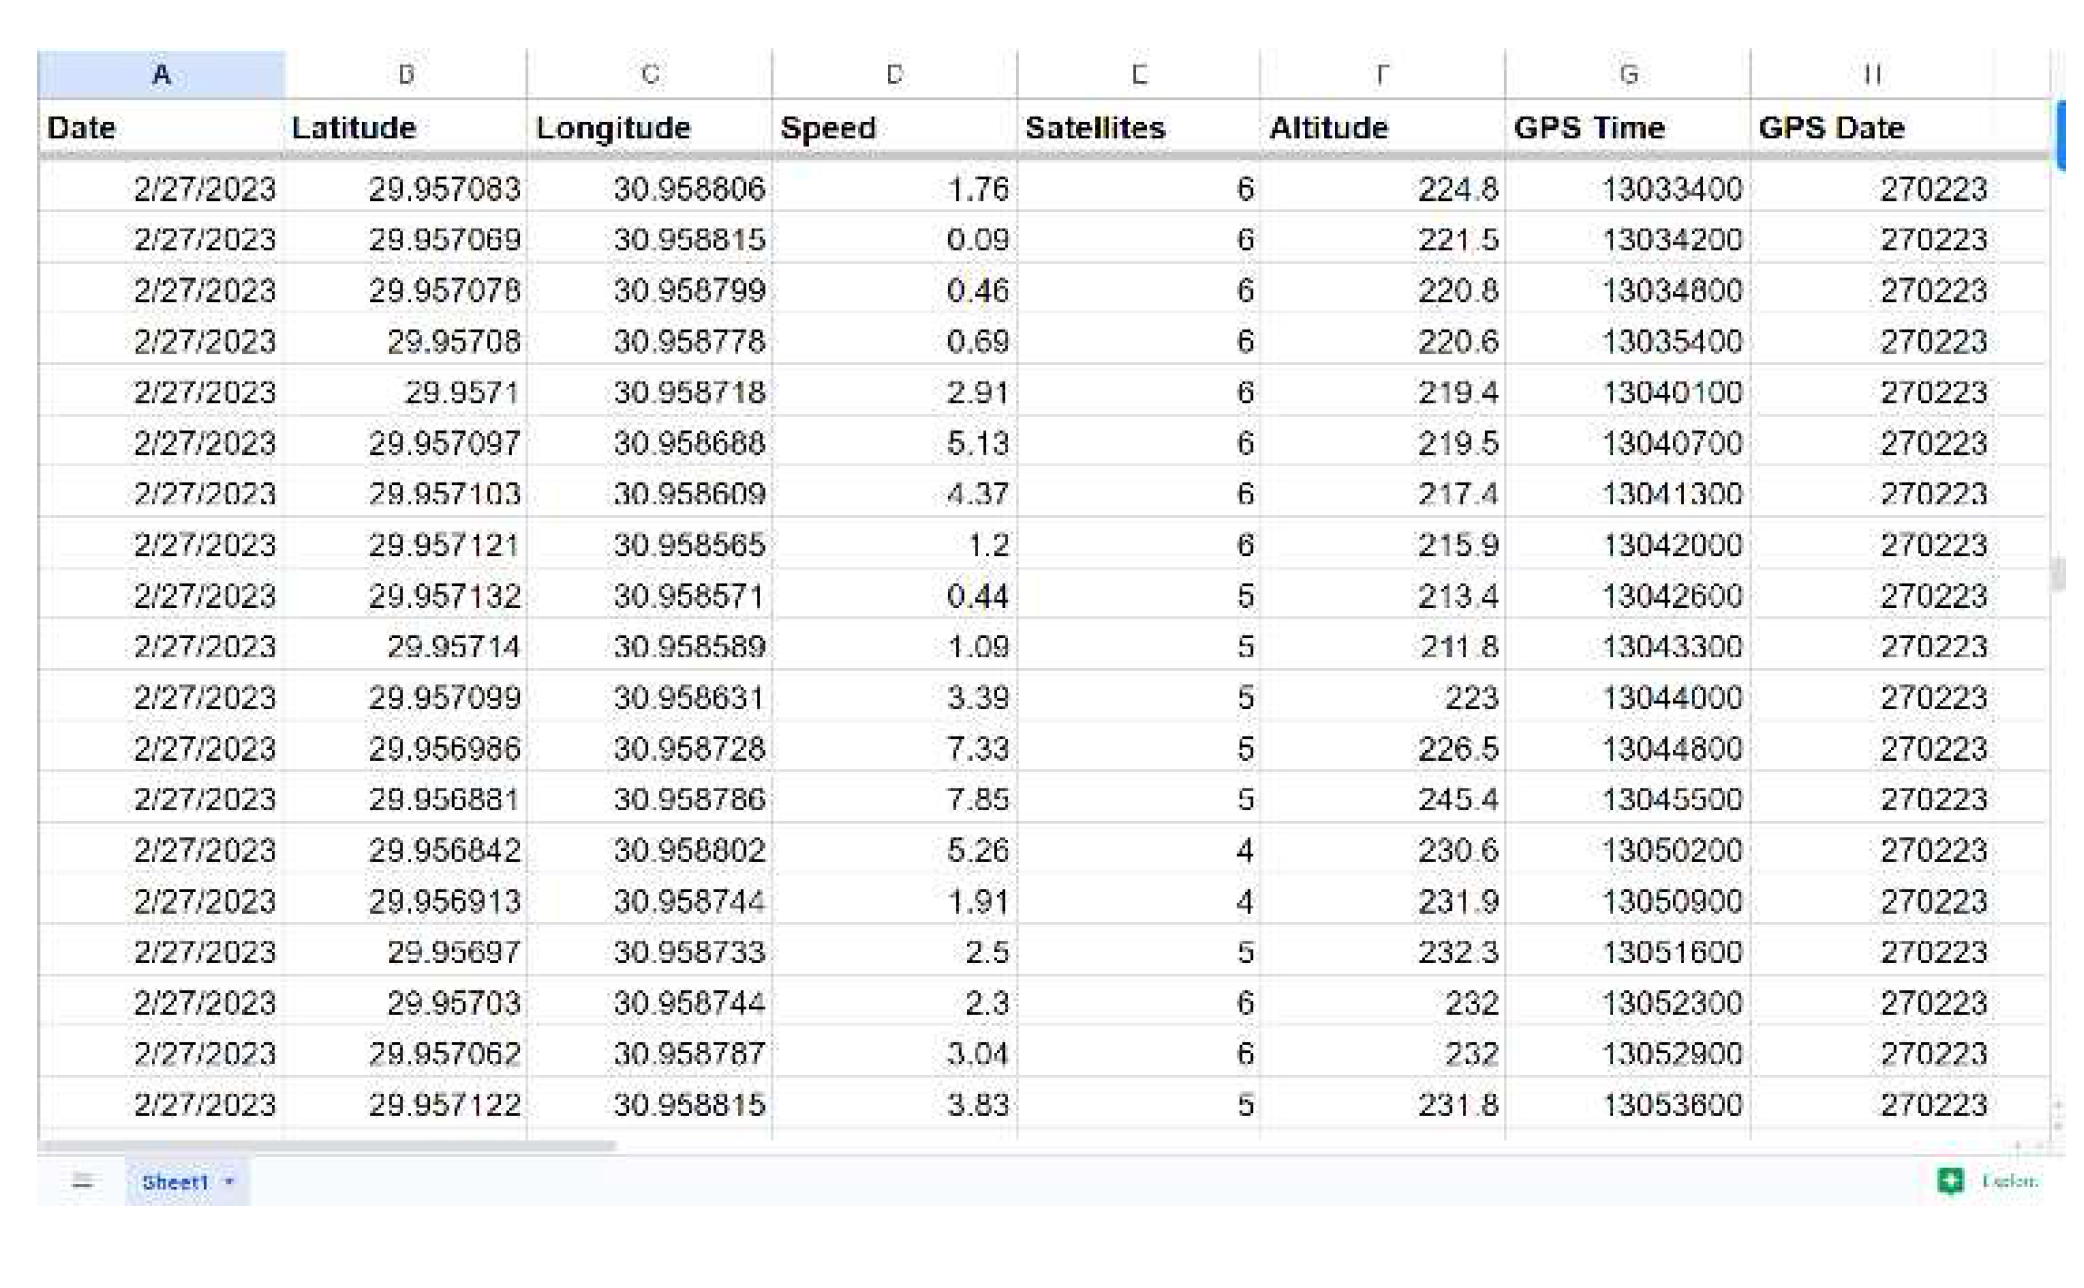Select the Sheet1 tab
Image resolution: width=2084 pixels, height=1288 pixels.
click(x=175, y=1182)
